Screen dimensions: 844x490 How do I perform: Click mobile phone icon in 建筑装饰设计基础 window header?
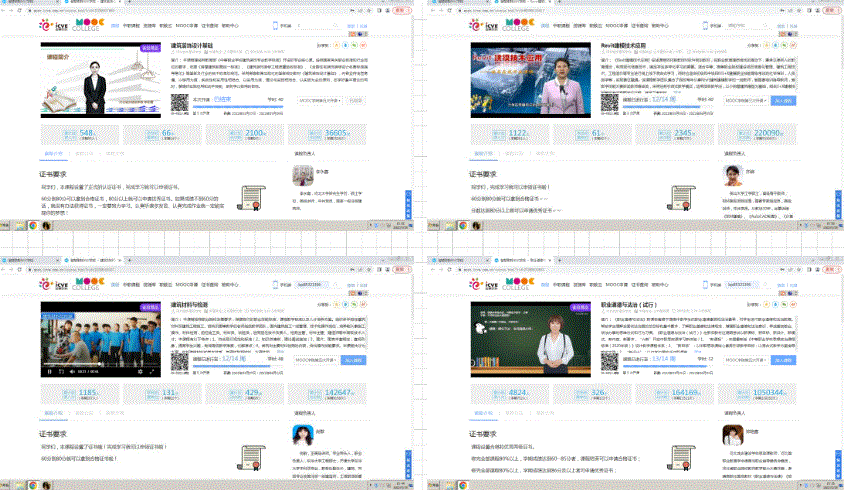pos(275,24)
